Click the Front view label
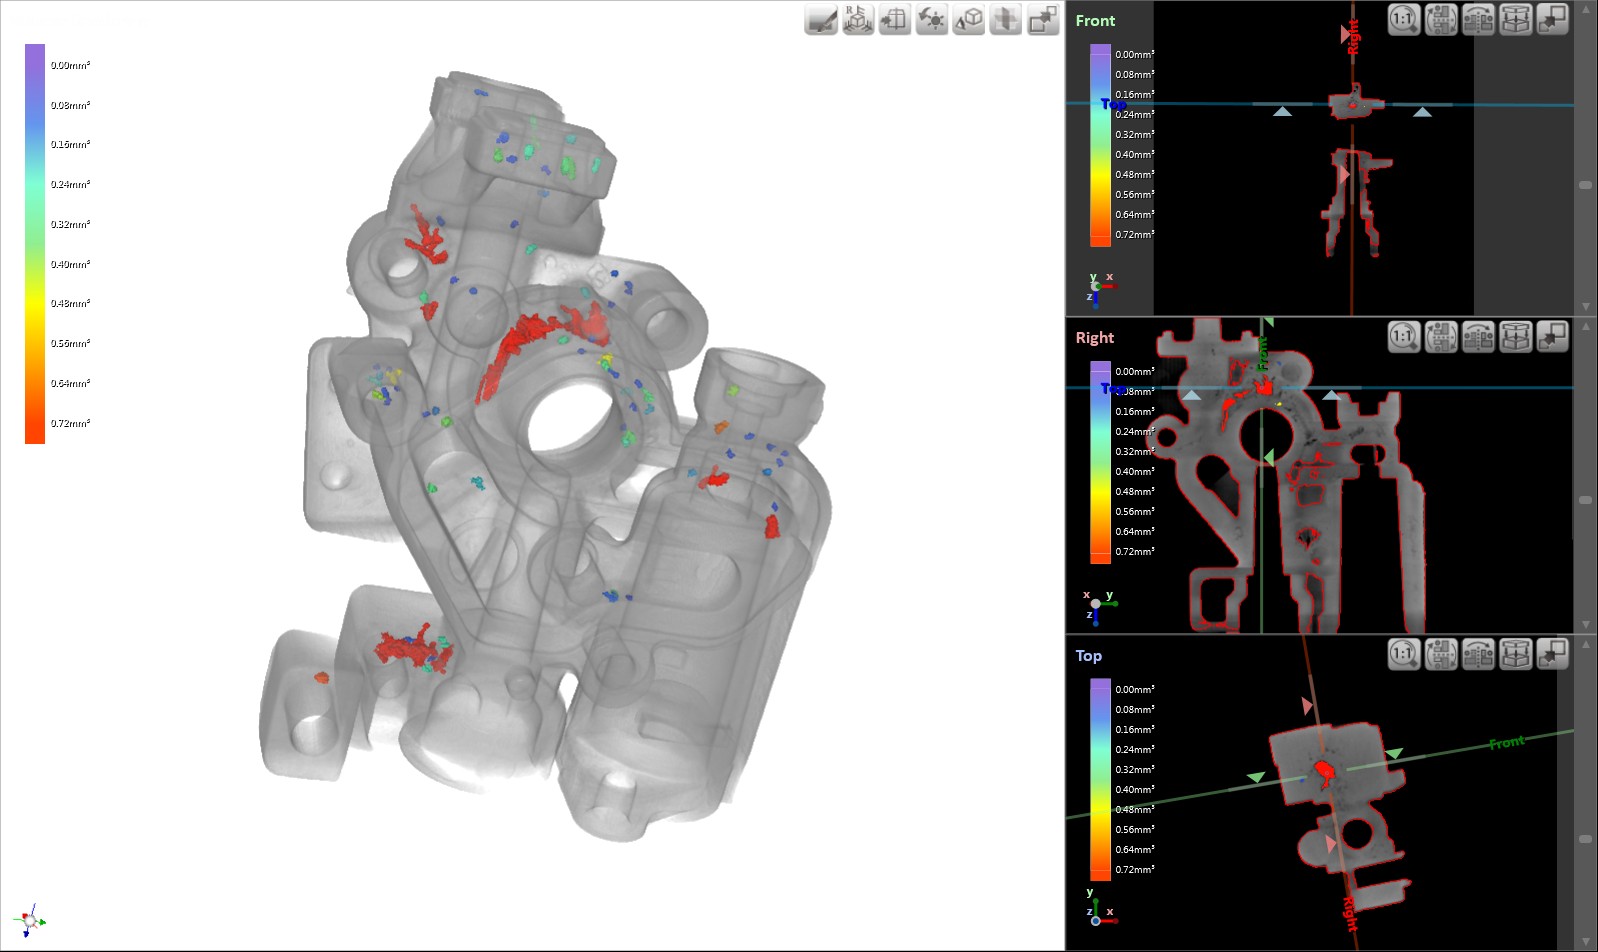 tap(1095, 21)
